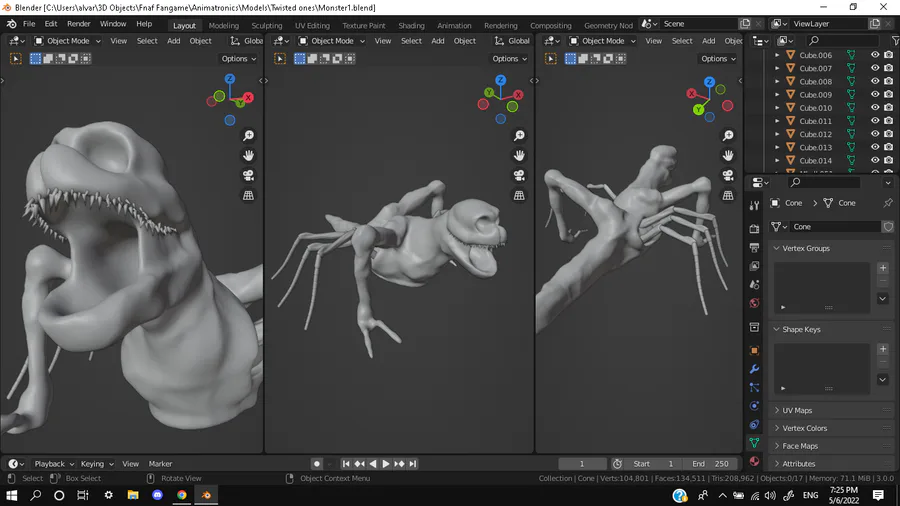Open the Particles properties tab

click(754, 387)
